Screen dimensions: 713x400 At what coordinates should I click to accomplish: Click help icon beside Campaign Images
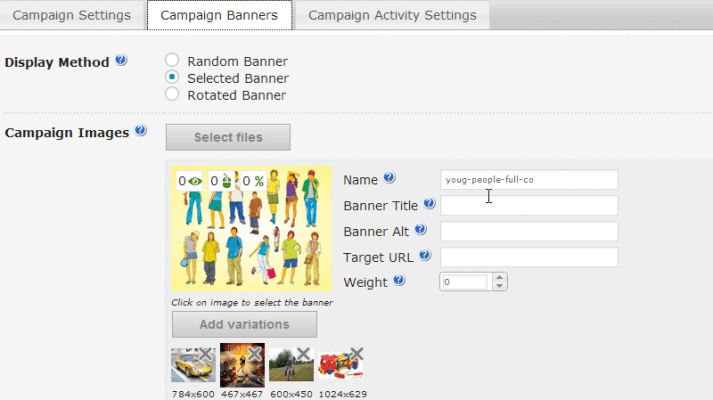click(141, 131)
